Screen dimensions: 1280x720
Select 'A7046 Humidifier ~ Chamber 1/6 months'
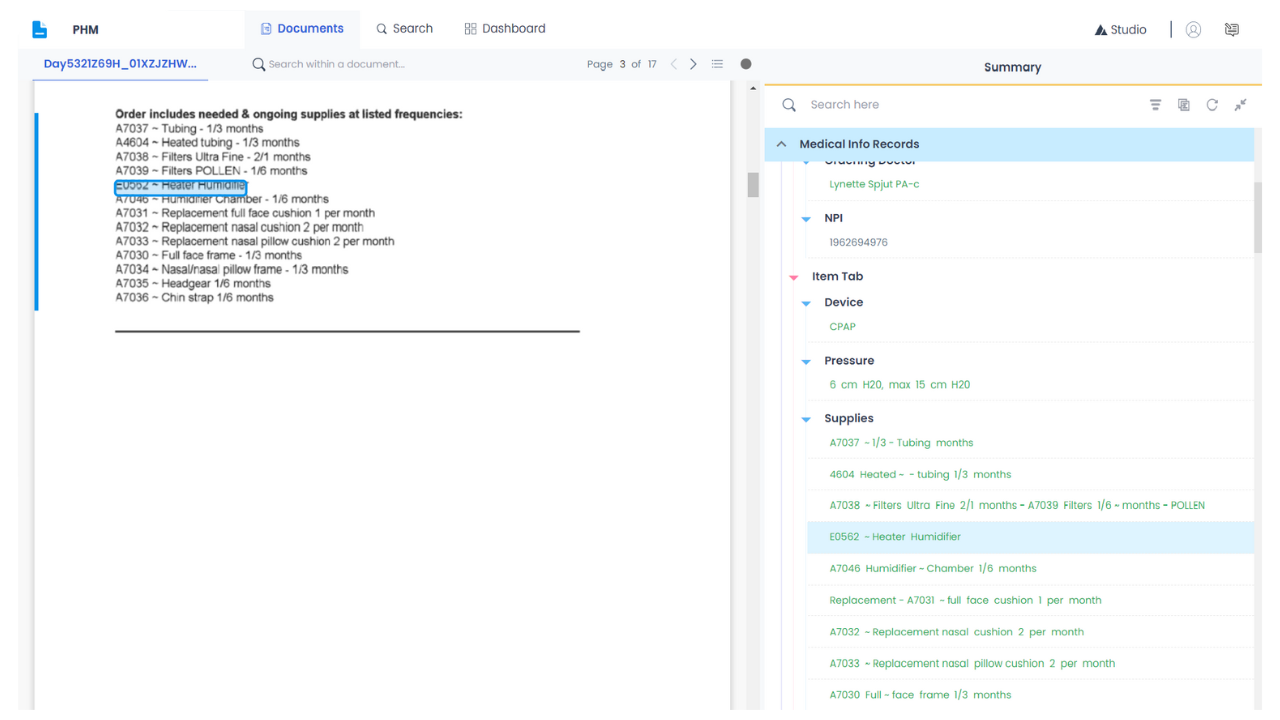pos(933,569)
